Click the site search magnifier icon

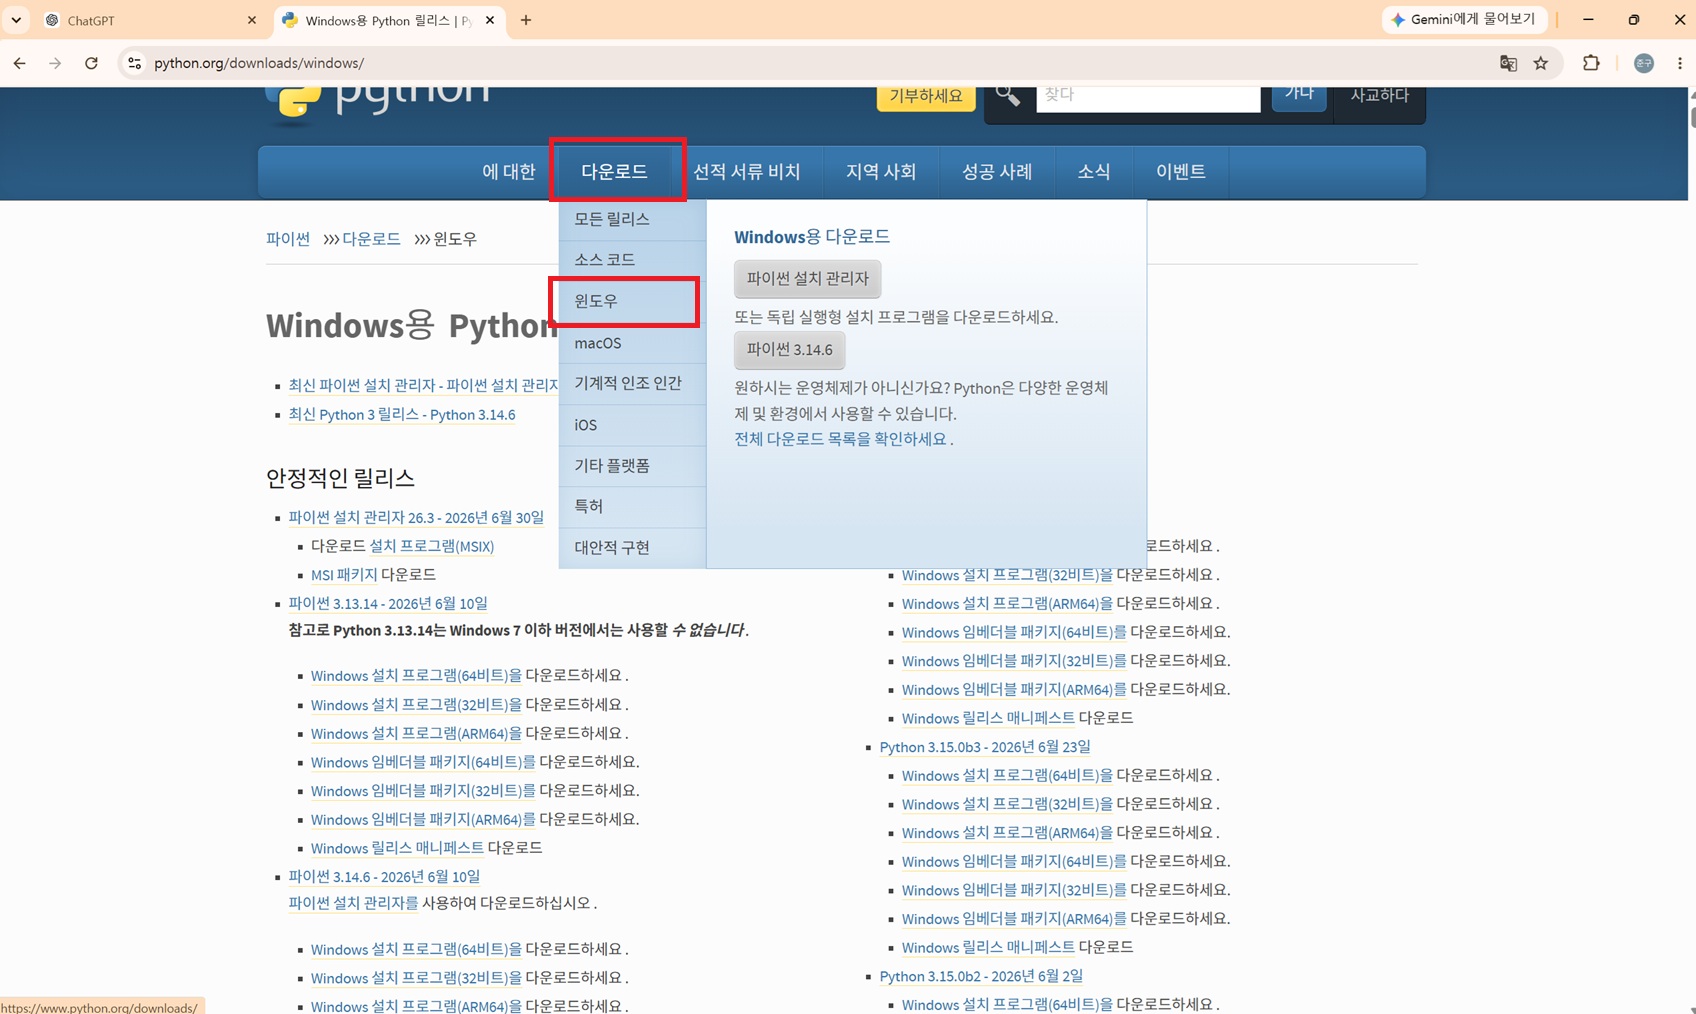coord(1008,96)
